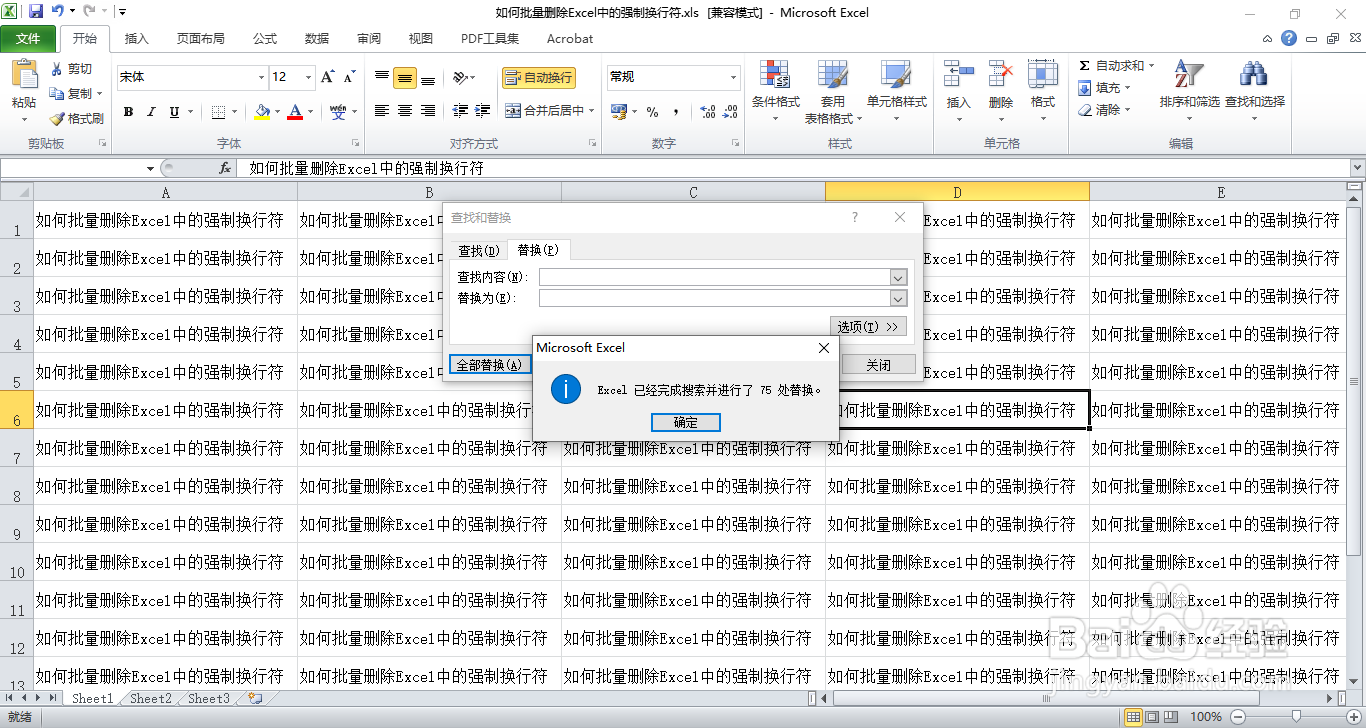Save the workbook with the disk icon
This screenshot has height=728, width=1366.
pos(36,12)
